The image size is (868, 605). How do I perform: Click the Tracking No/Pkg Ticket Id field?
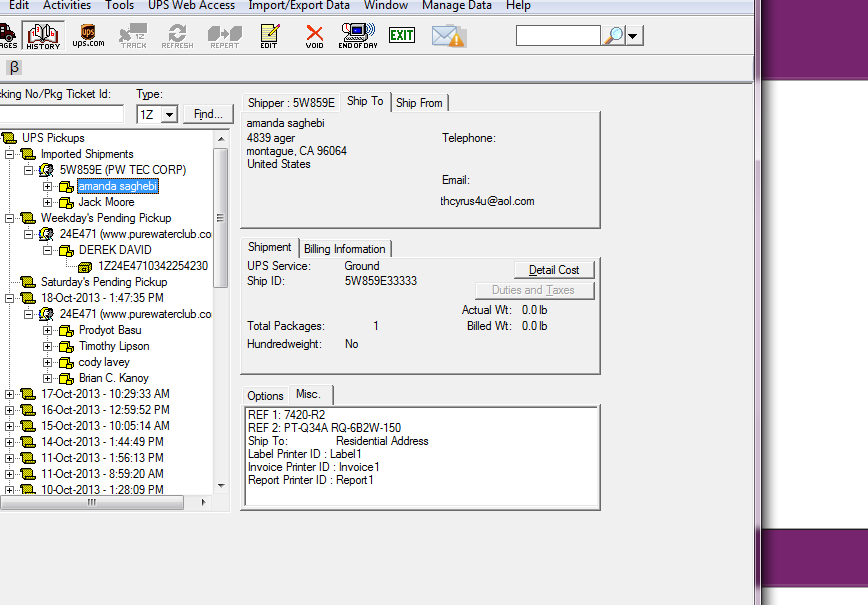click(62, 114)
